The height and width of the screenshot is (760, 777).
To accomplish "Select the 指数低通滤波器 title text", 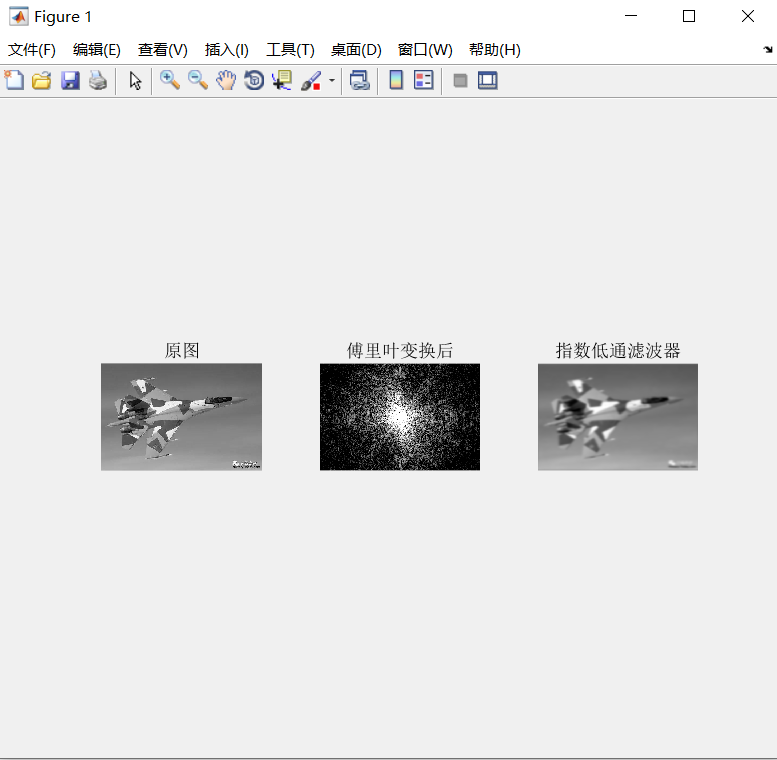I will pos(618,351).
